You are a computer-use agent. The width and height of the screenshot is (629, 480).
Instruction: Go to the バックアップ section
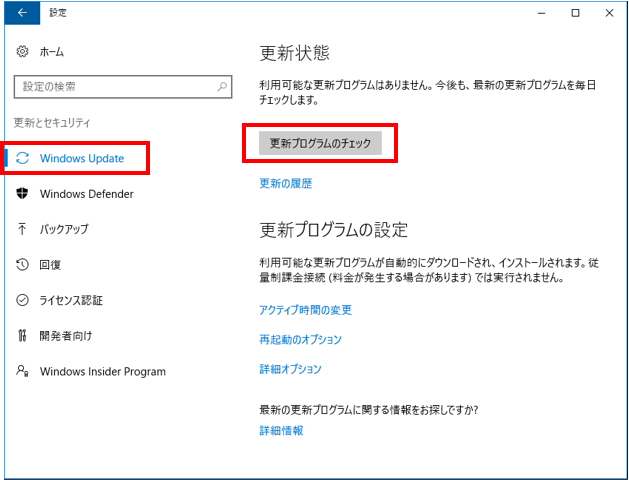click(64, 229)
